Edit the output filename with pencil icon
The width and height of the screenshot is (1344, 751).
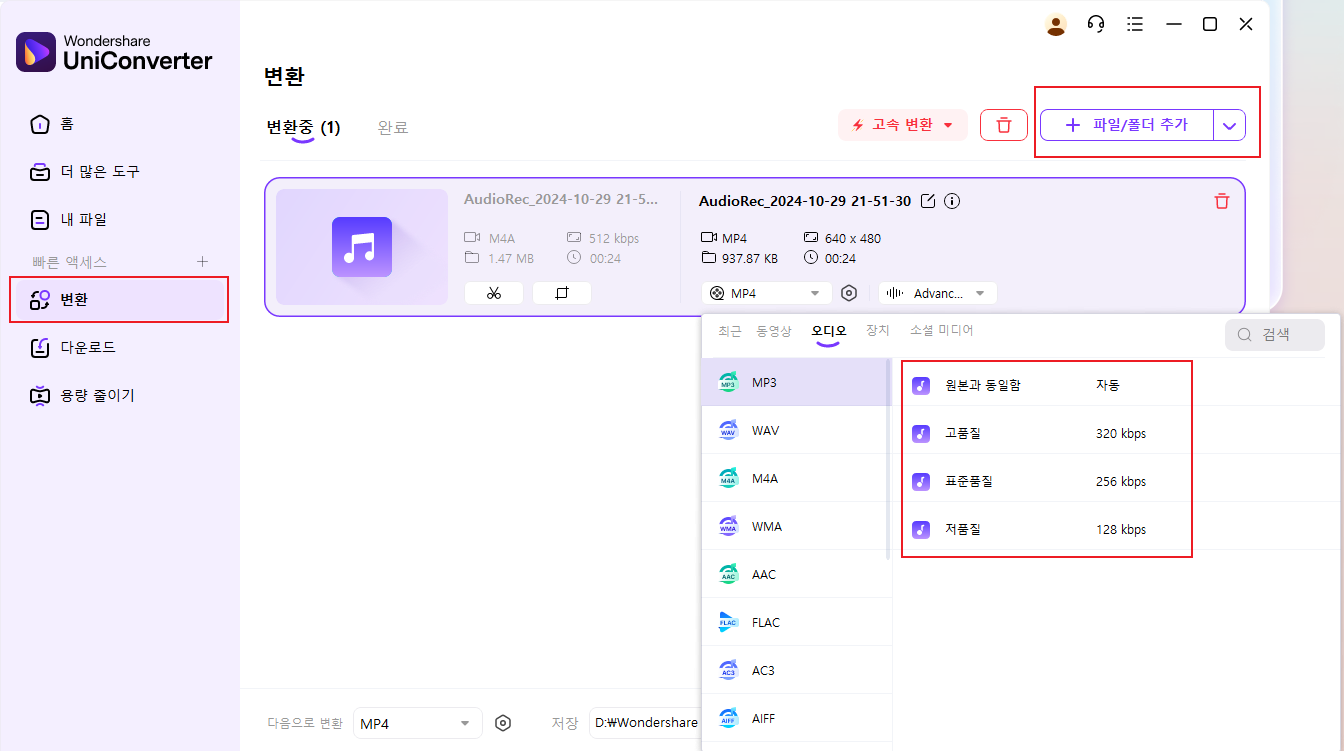[x=928, y=201]
